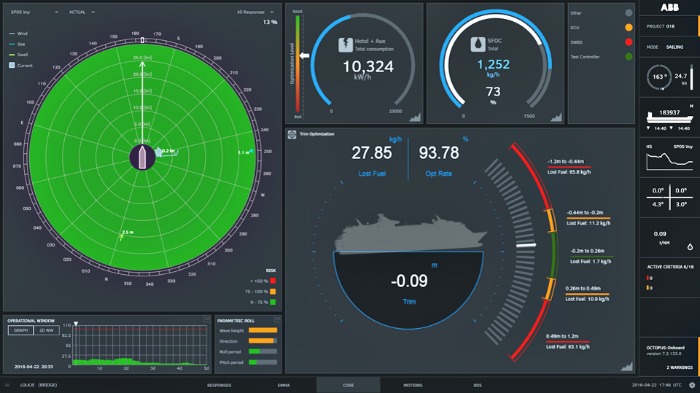700x393 pixels.
Task: Click the SFOC fuel drop icon
Action: click(x=478, y=44)
